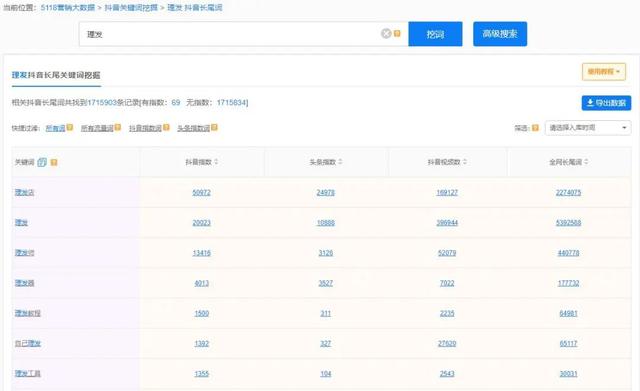Image resolution: width=640 pixels, height=391 pixels.
Task: Click the help icon next to 筛选 label
Action: point(536,128)
